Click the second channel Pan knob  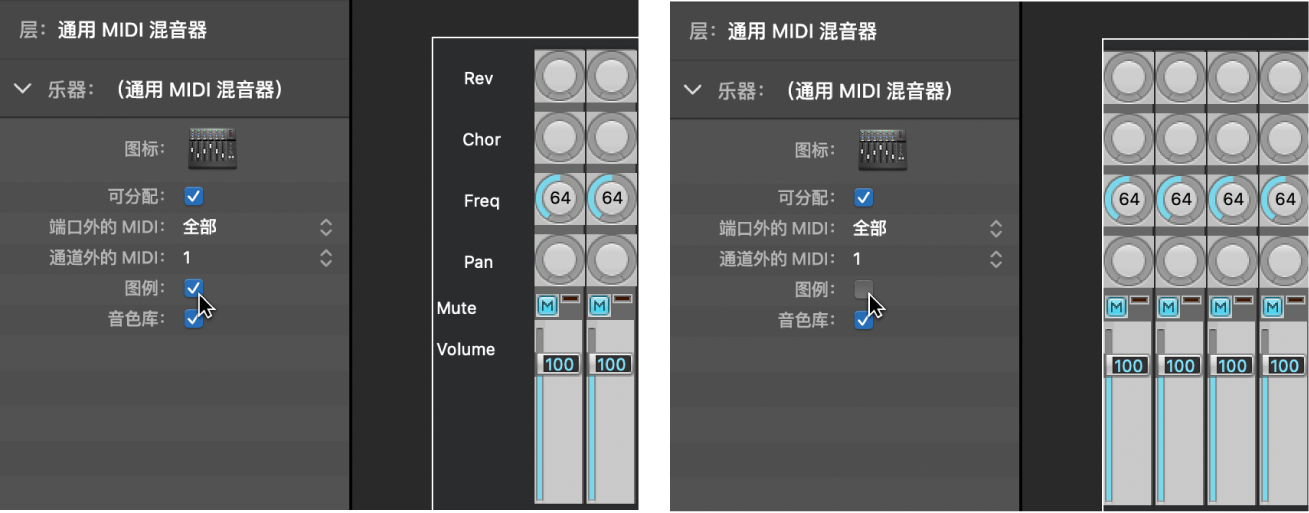(x=612, y=259)
